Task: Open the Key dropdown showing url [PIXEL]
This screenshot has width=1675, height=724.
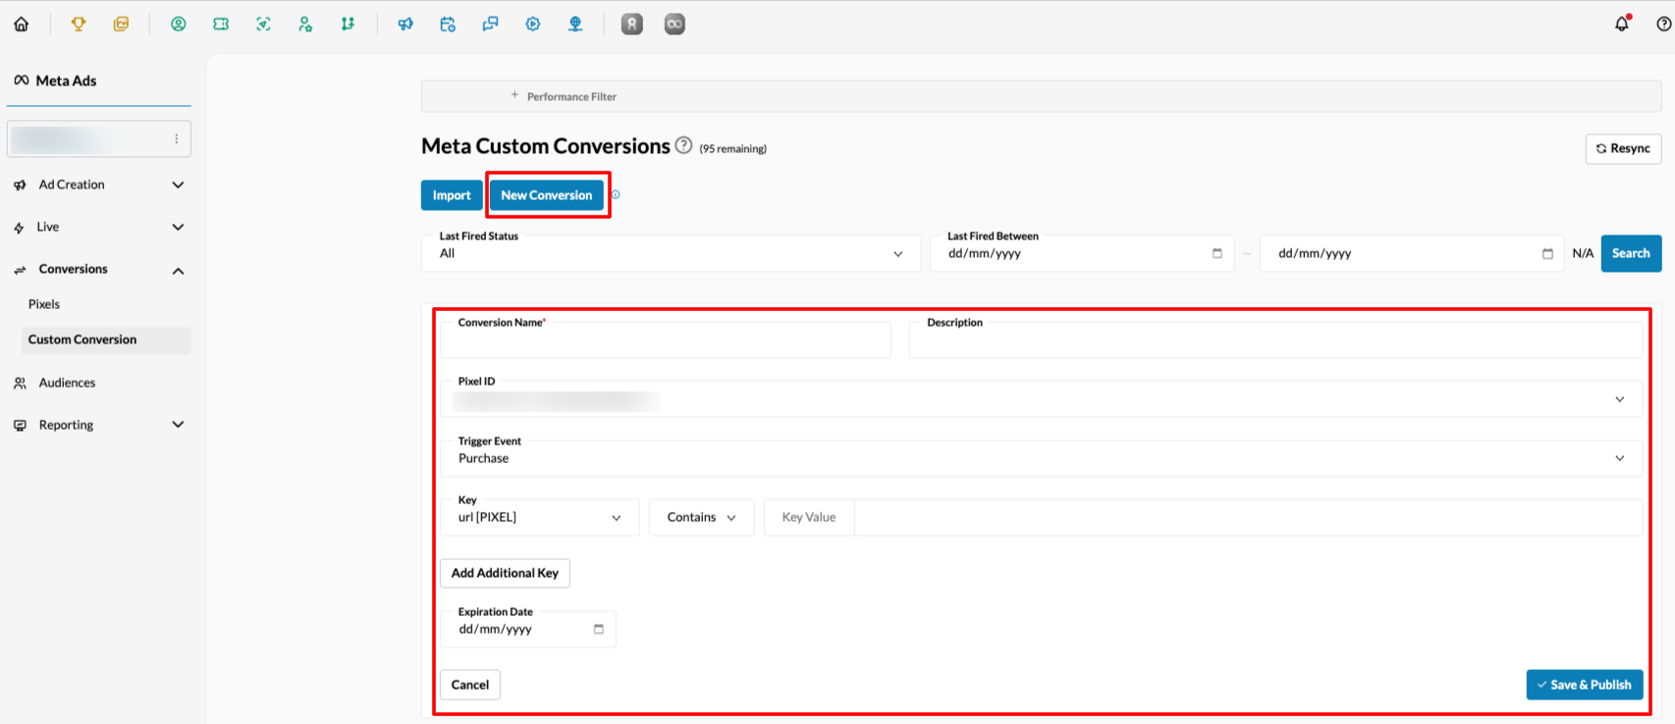Action: pyautogui.click(x=540, y=517)
